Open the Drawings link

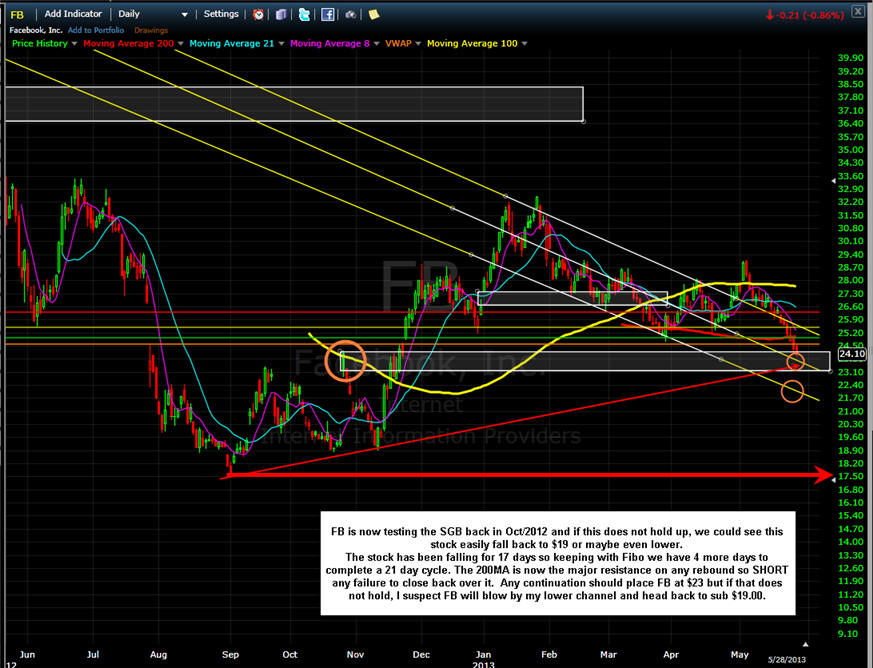pos(151,29)
